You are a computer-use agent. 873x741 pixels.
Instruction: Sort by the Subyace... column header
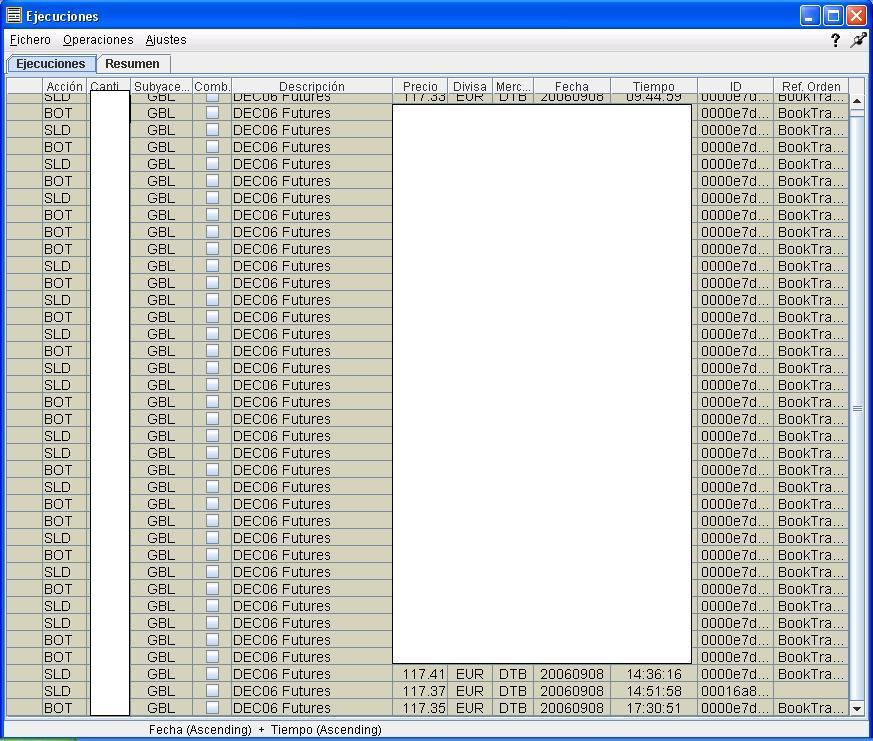(x=161, y=86)
